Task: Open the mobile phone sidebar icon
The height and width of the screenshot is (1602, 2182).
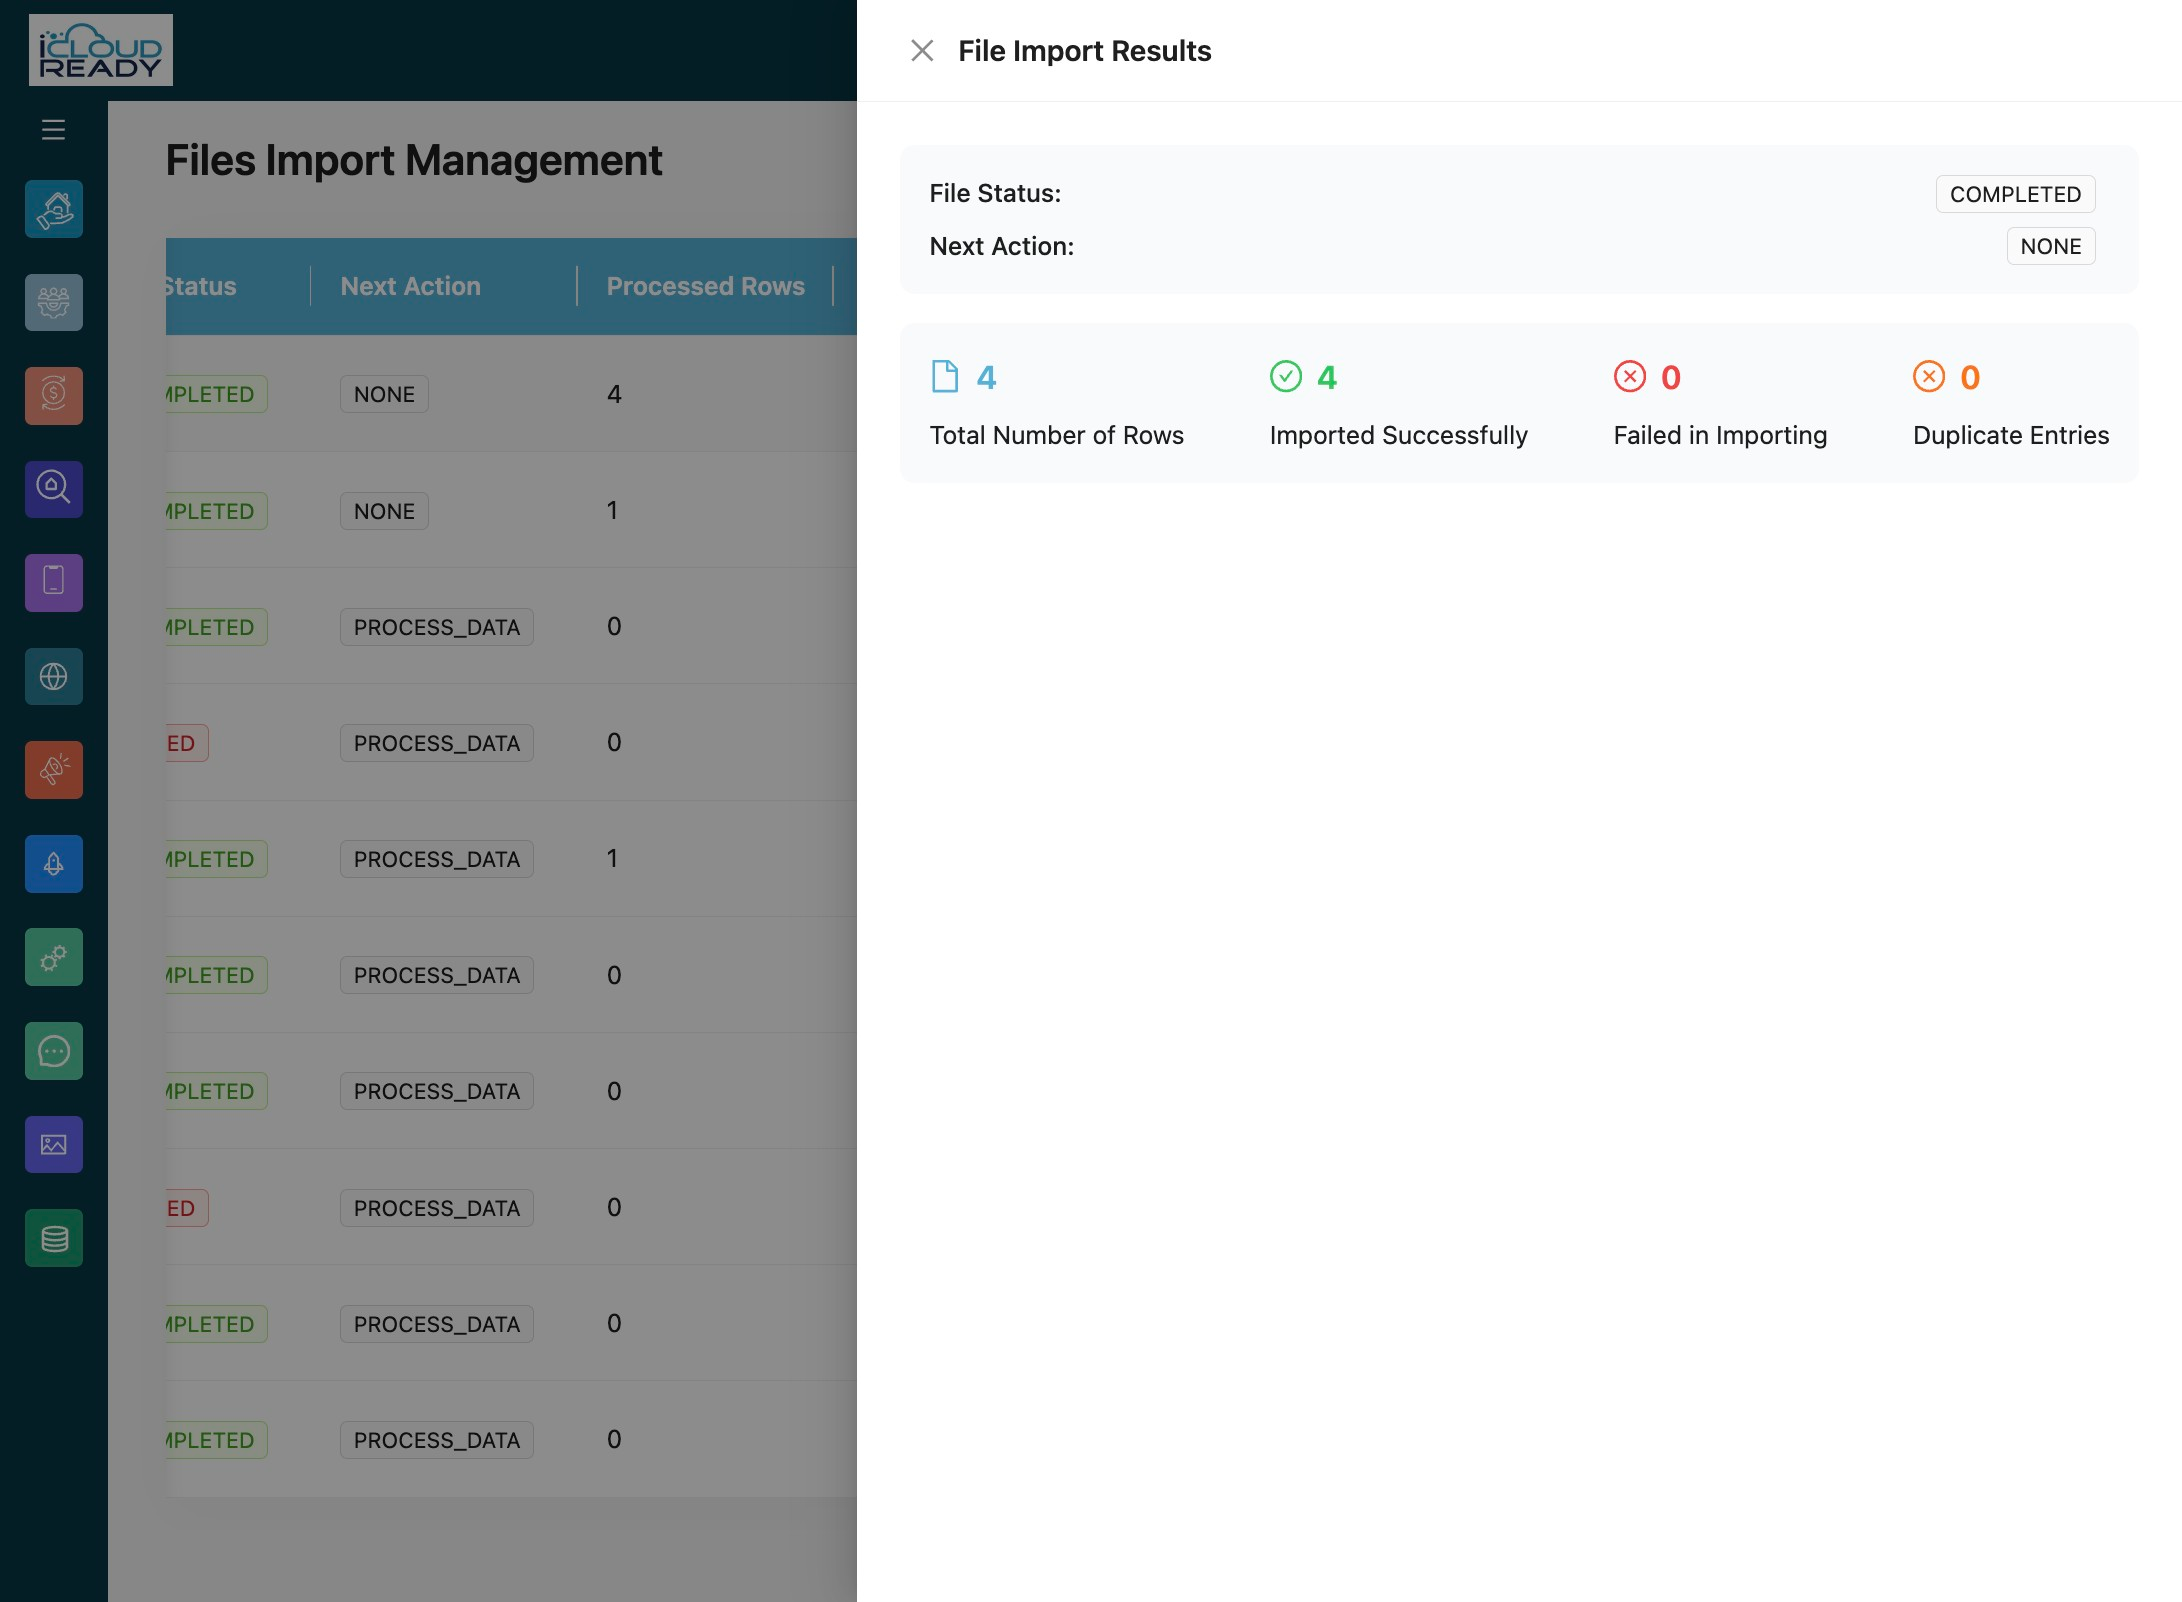Action: (54, 583)
